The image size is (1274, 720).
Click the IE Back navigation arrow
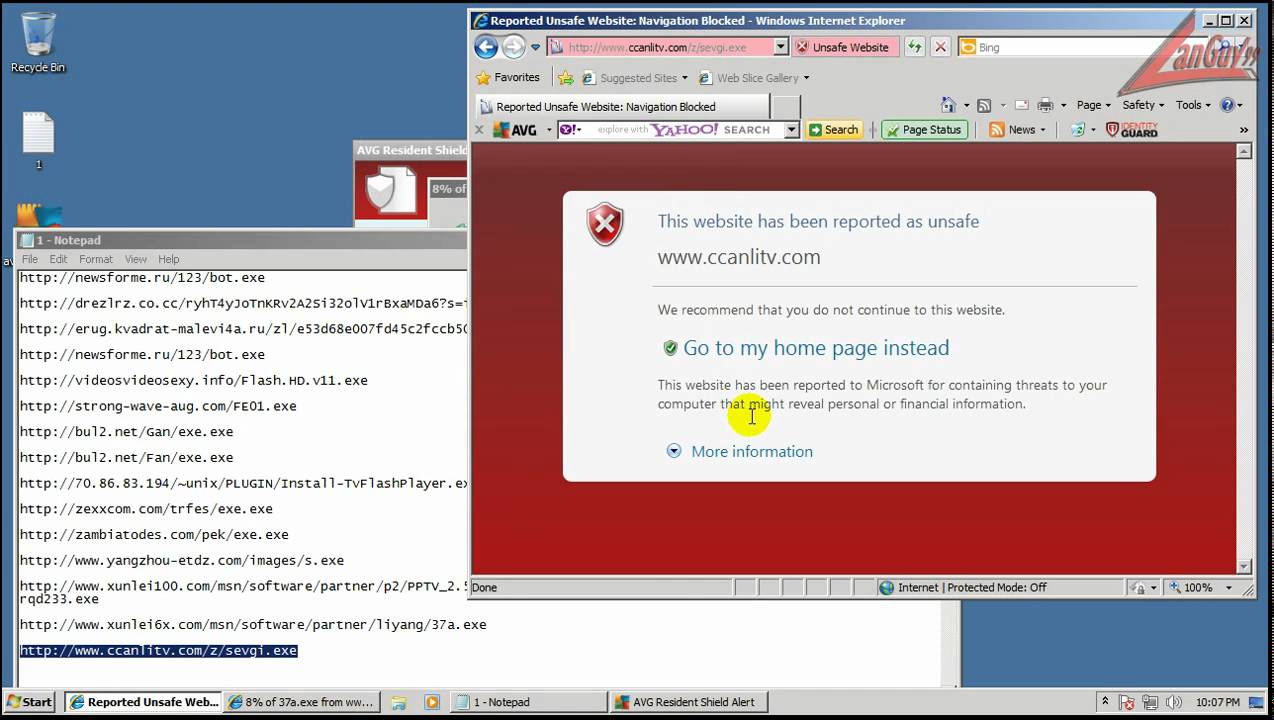coord(486,47)
